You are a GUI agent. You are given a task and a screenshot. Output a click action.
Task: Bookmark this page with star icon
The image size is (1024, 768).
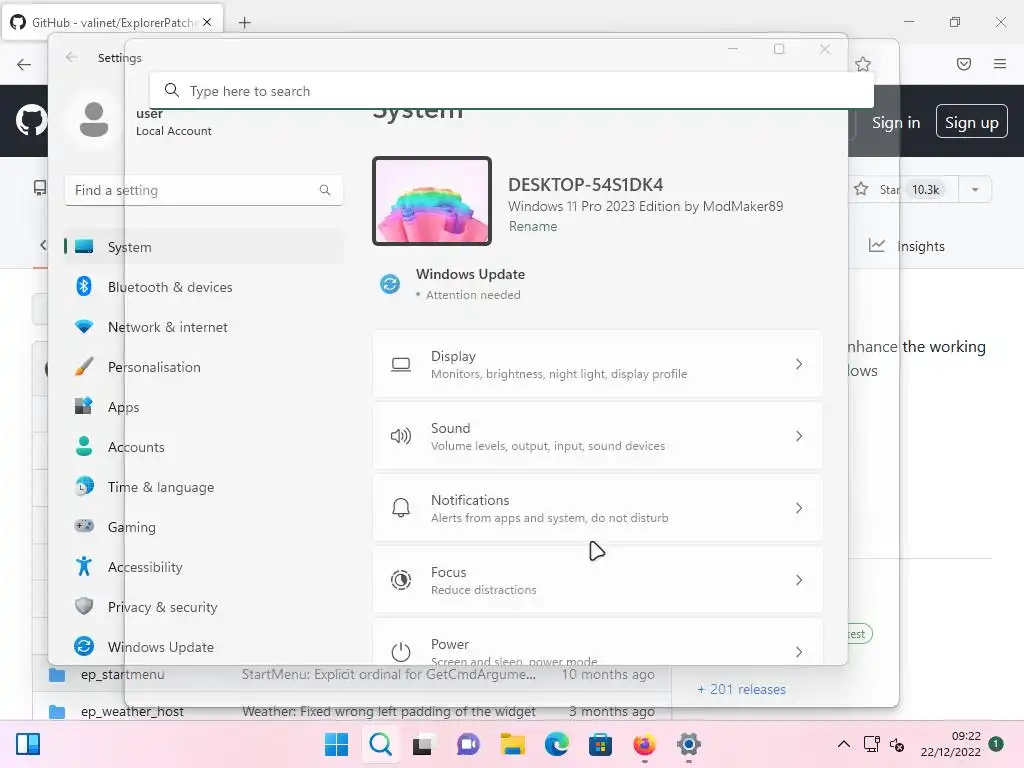click(863, 64)
